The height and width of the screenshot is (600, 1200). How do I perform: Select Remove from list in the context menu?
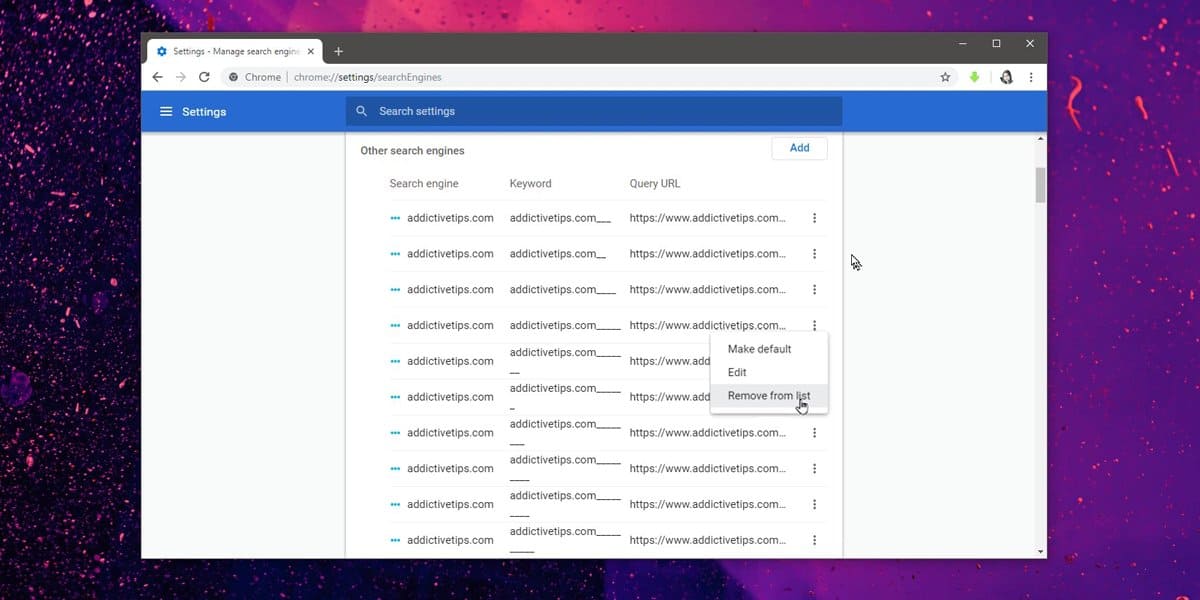click(x=768, y=395)
